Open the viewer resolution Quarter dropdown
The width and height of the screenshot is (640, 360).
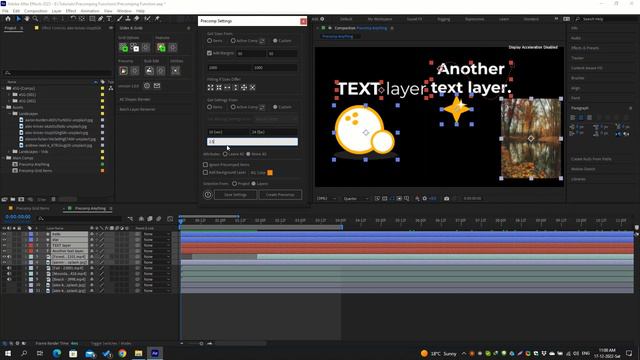[356, 198]
